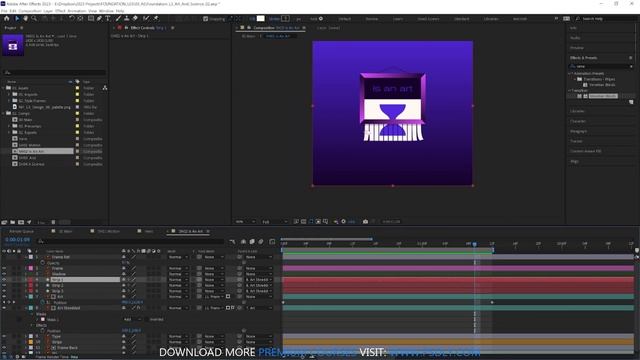Create a new folder in the Project panel
The width and height of the screenshot is (640, 360).
(x=13, y=222)
